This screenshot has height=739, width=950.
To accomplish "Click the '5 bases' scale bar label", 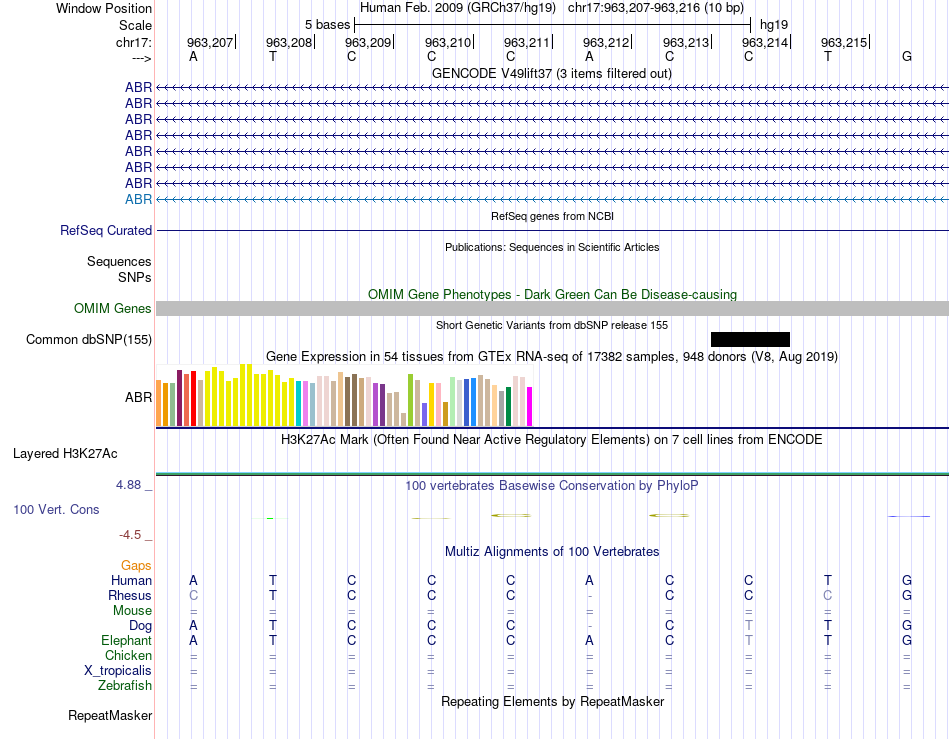I will click(x=327, y=25).
